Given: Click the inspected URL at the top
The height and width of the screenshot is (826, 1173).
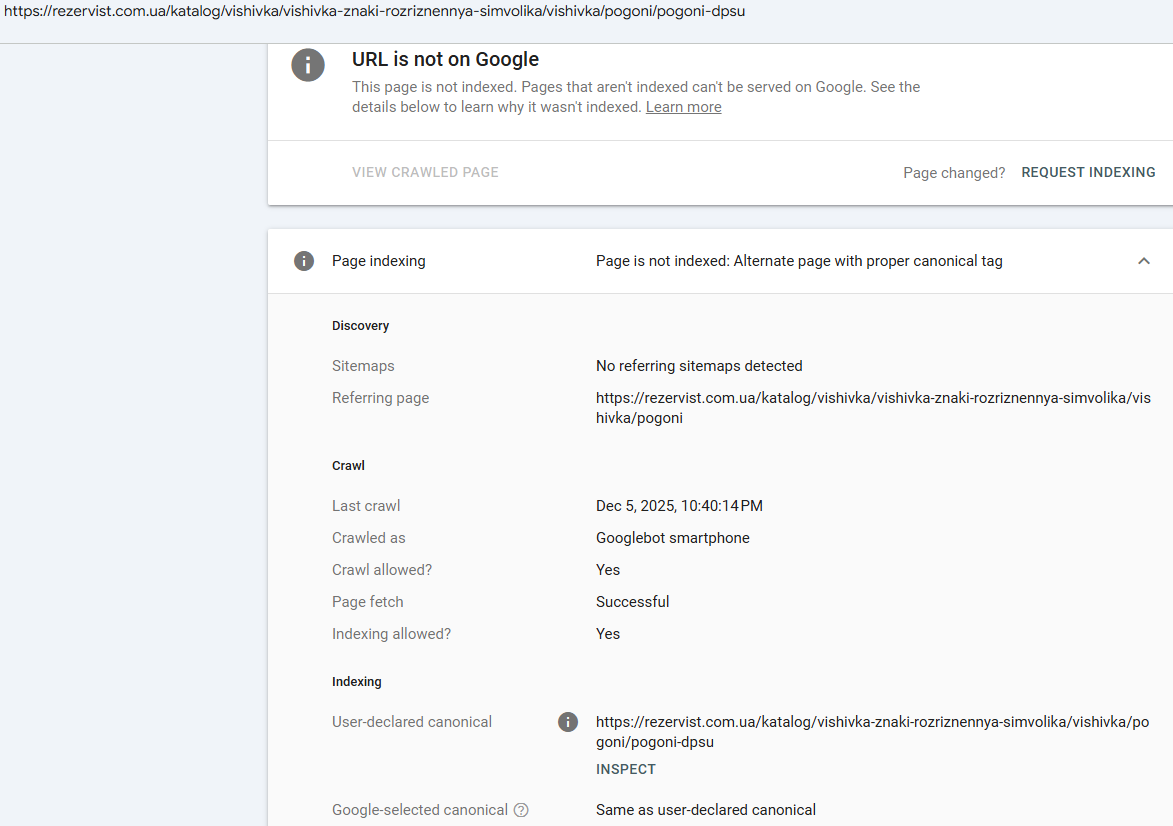Looking at the screenshot, I should tap(374, 12).
